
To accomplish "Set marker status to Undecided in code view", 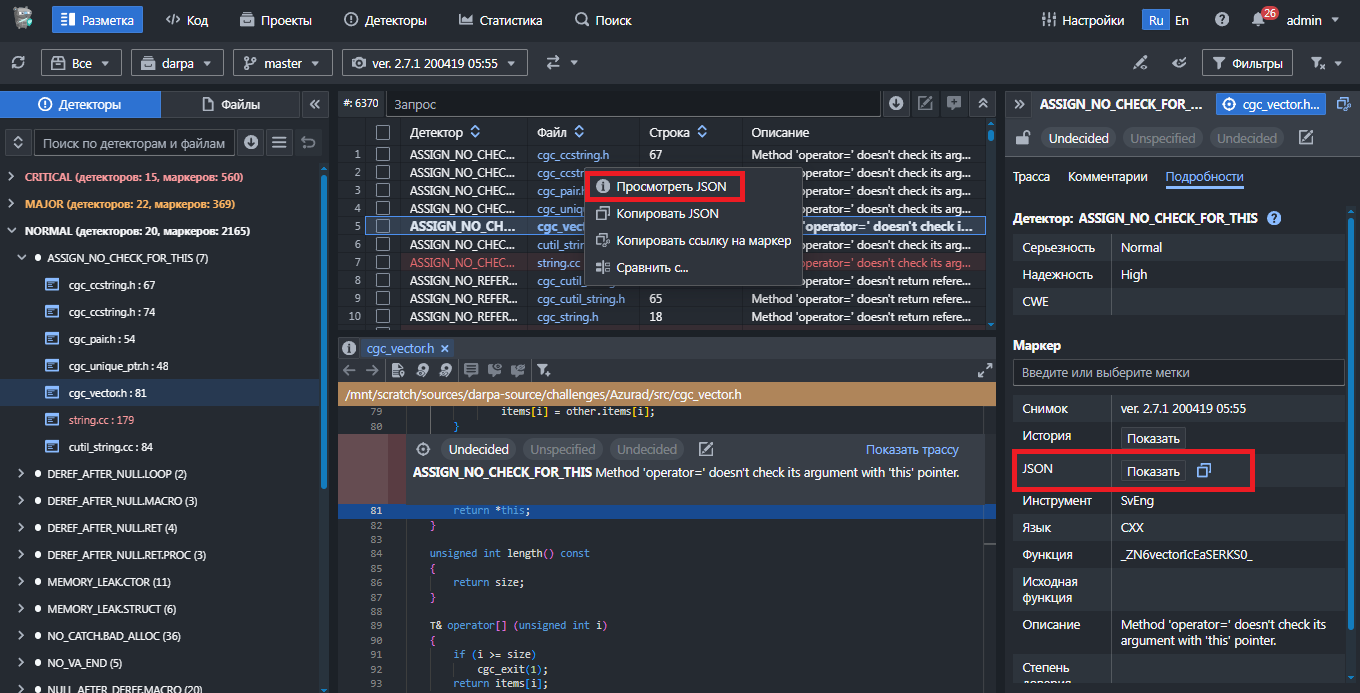I will [478, 450].
